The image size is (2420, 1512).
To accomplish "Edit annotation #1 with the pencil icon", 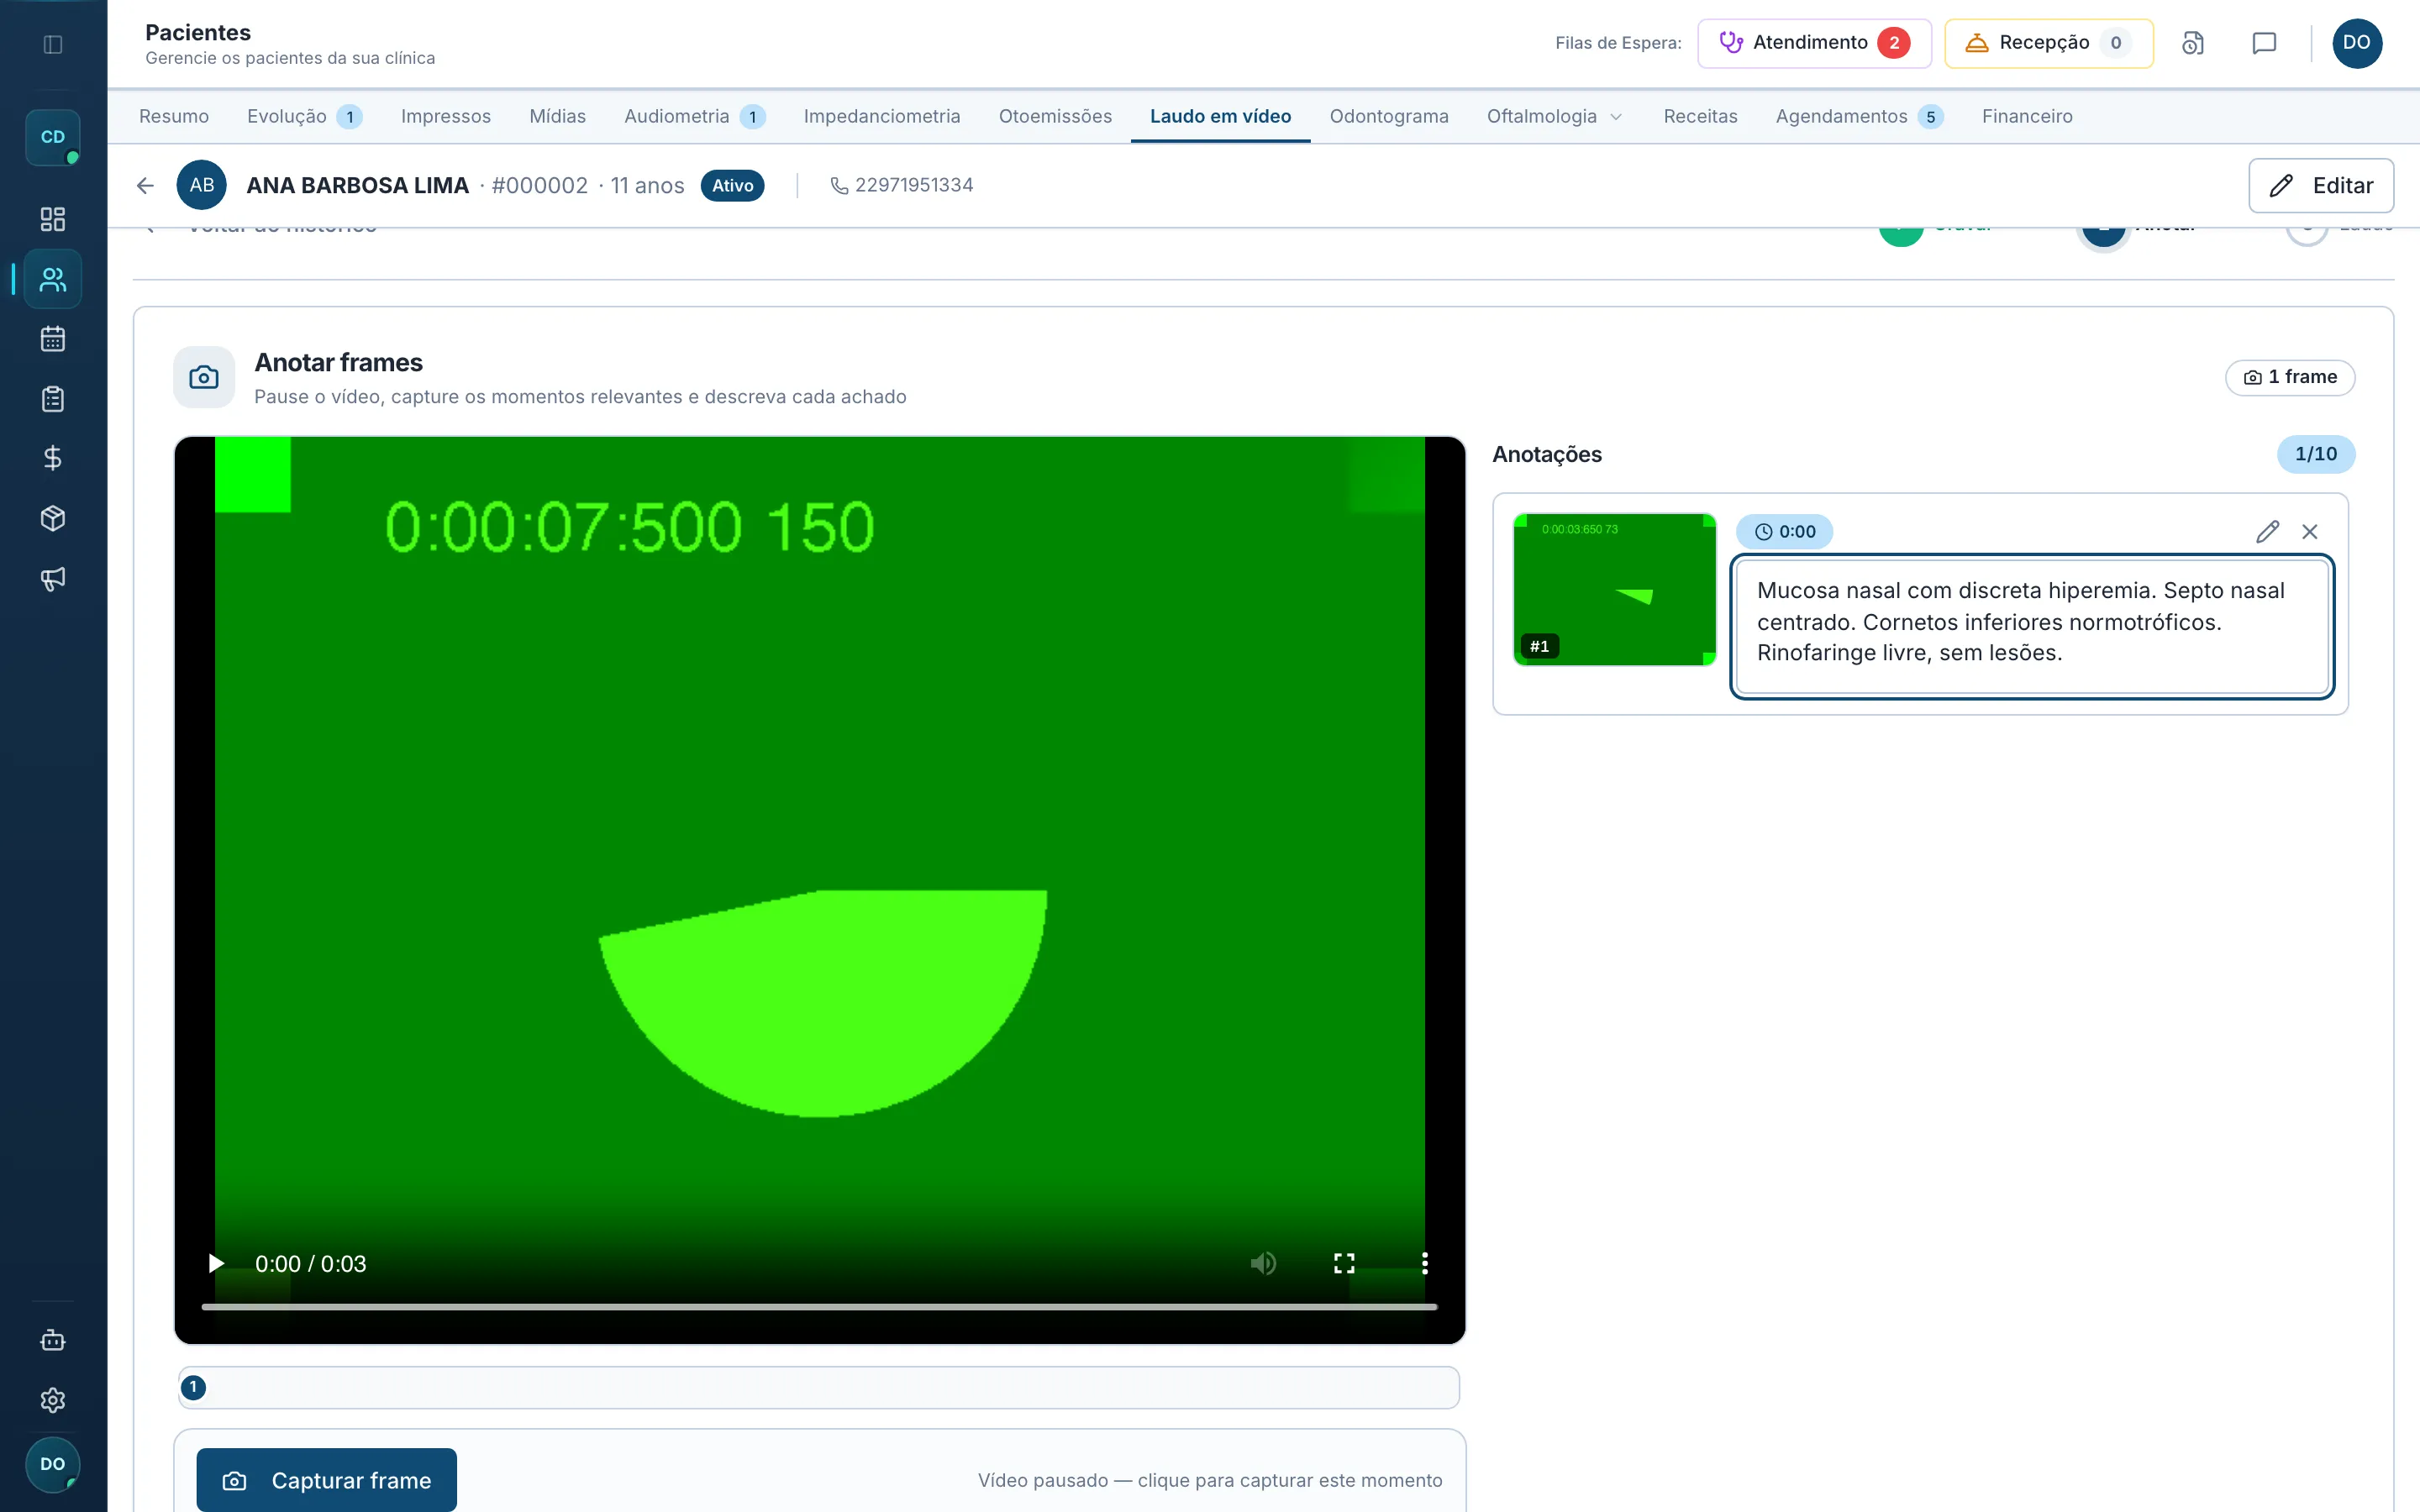I will coord(2267,531).
